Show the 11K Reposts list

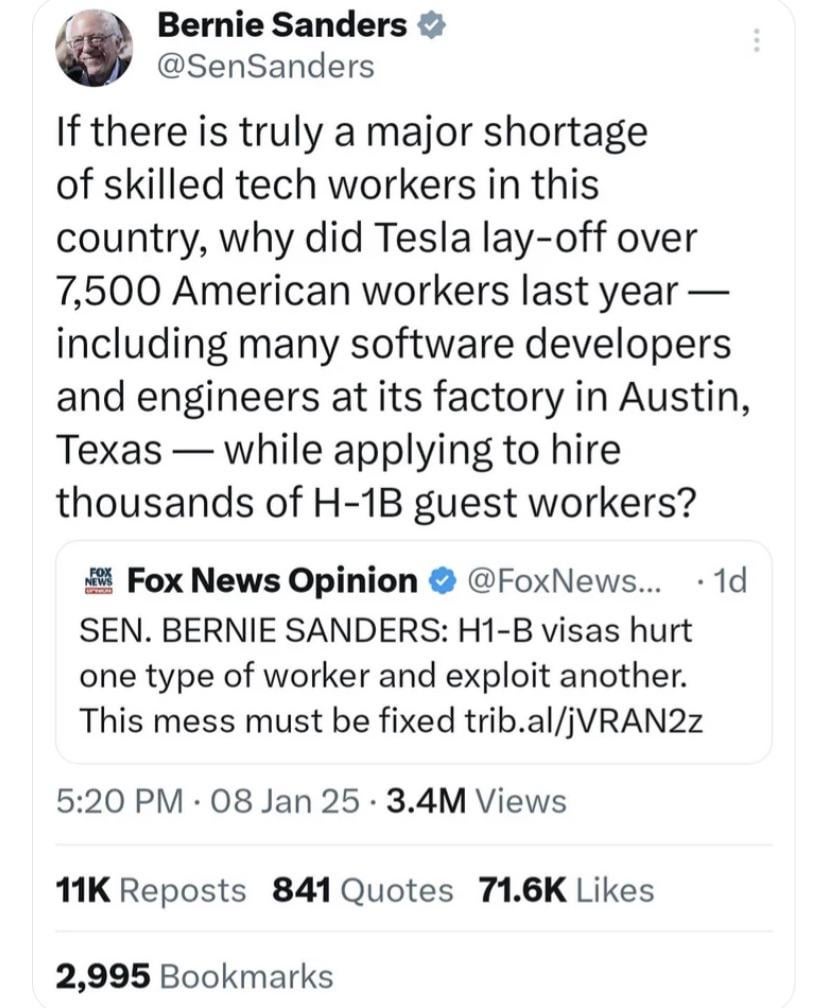[150, 889]
